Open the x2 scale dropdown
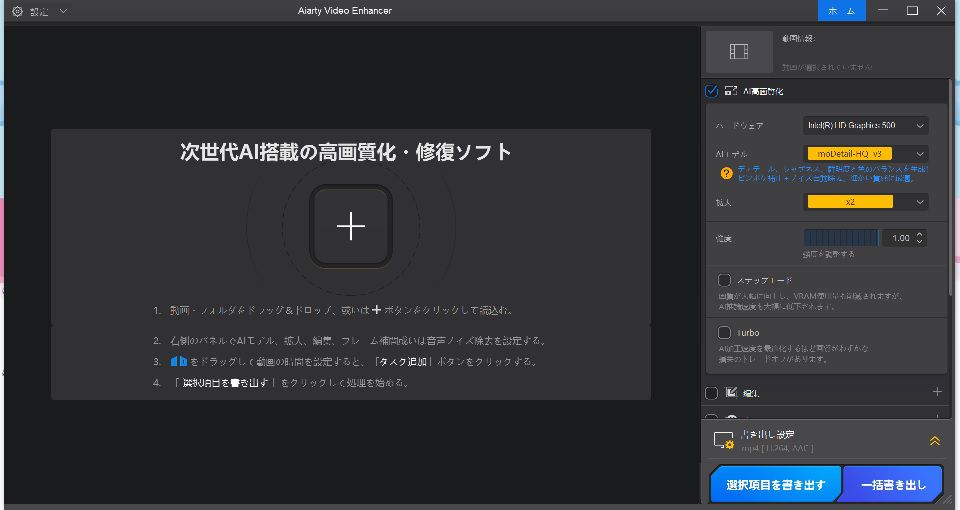The width and height of the screenshot is (960, 510). click(x=865, y=202)
